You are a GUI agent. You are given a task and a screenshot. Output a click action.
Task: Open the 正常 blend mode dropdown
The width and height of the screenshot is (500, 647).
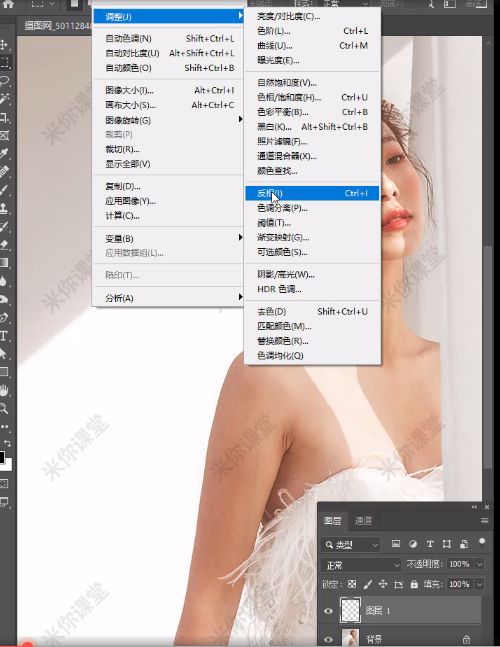[362, 564]
